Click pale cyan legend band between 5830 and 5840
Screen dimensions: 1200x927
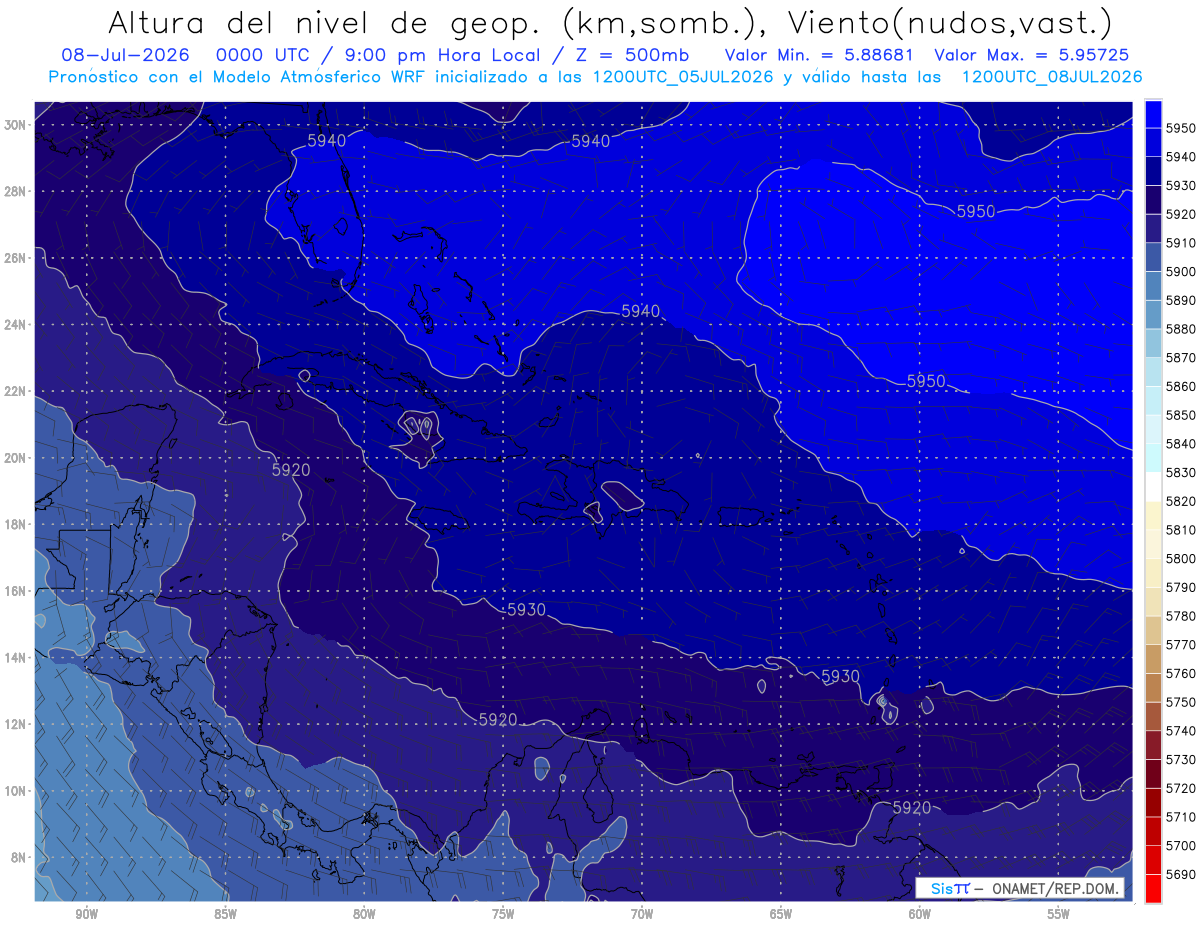(x=1153, y=458)
